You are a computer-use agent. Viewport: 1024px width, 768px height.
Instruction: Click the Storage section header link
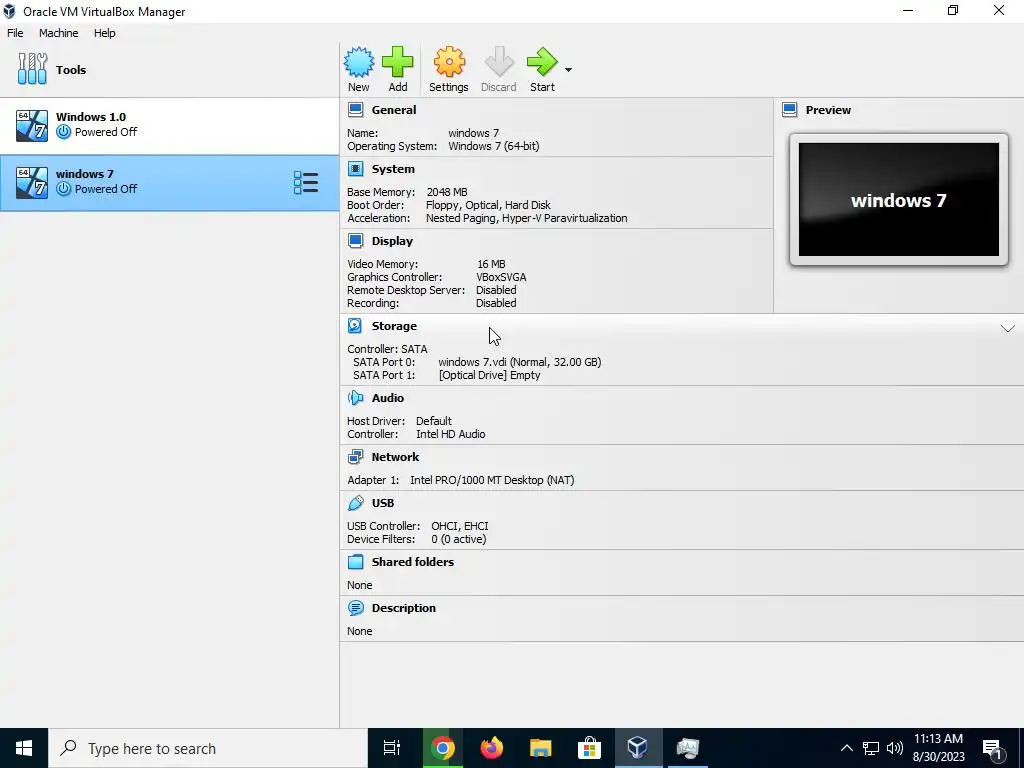click(394, 326)
